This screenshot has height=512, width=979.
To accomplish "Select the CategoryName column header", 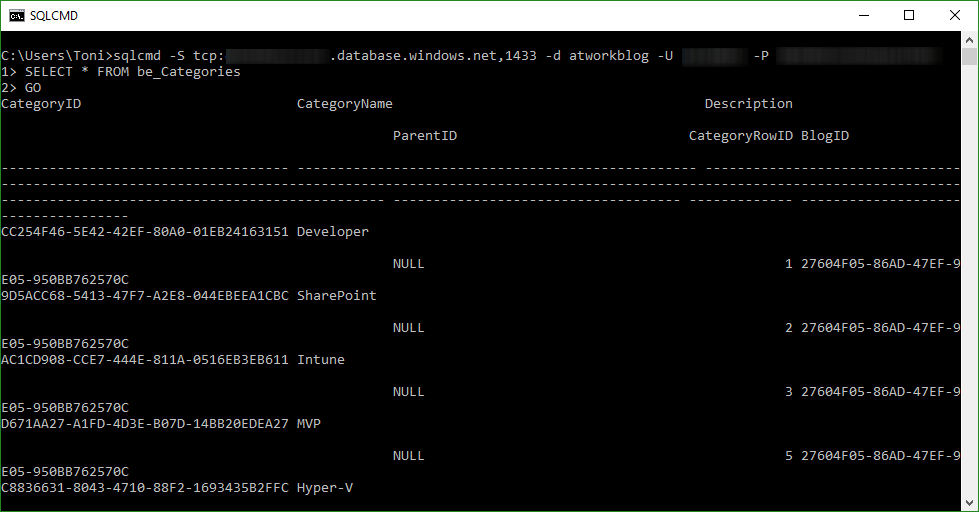I will tap(345, 104).
